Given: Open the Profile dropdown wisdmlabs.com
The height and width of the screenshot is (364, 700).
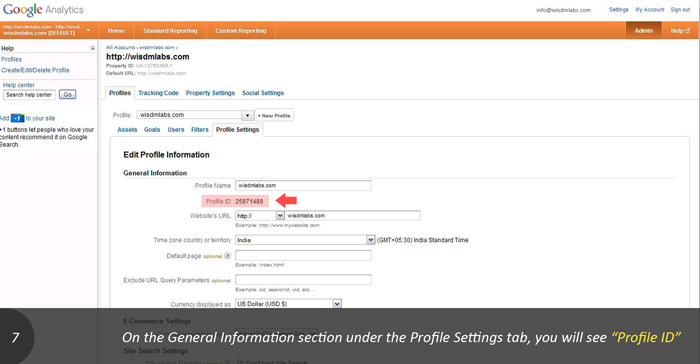Looking at the screenshot, I should (196, 115).
